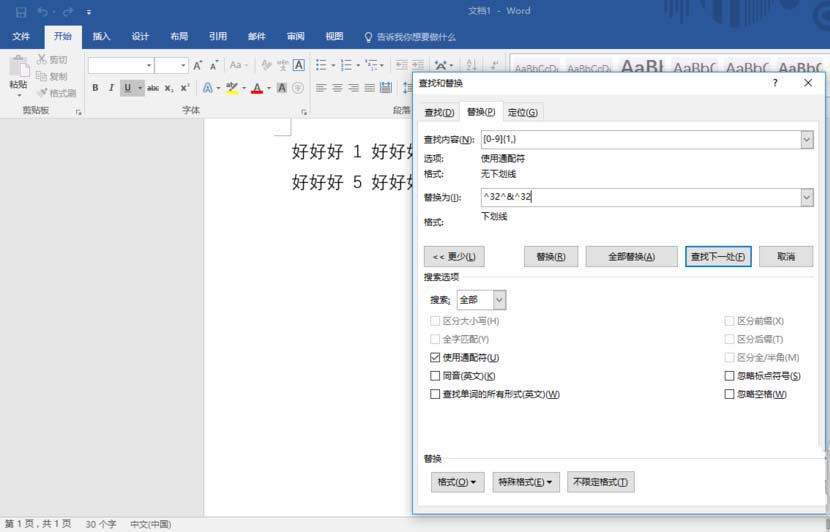
Task: Toggle Bold formatting
Action: [95, 88]
